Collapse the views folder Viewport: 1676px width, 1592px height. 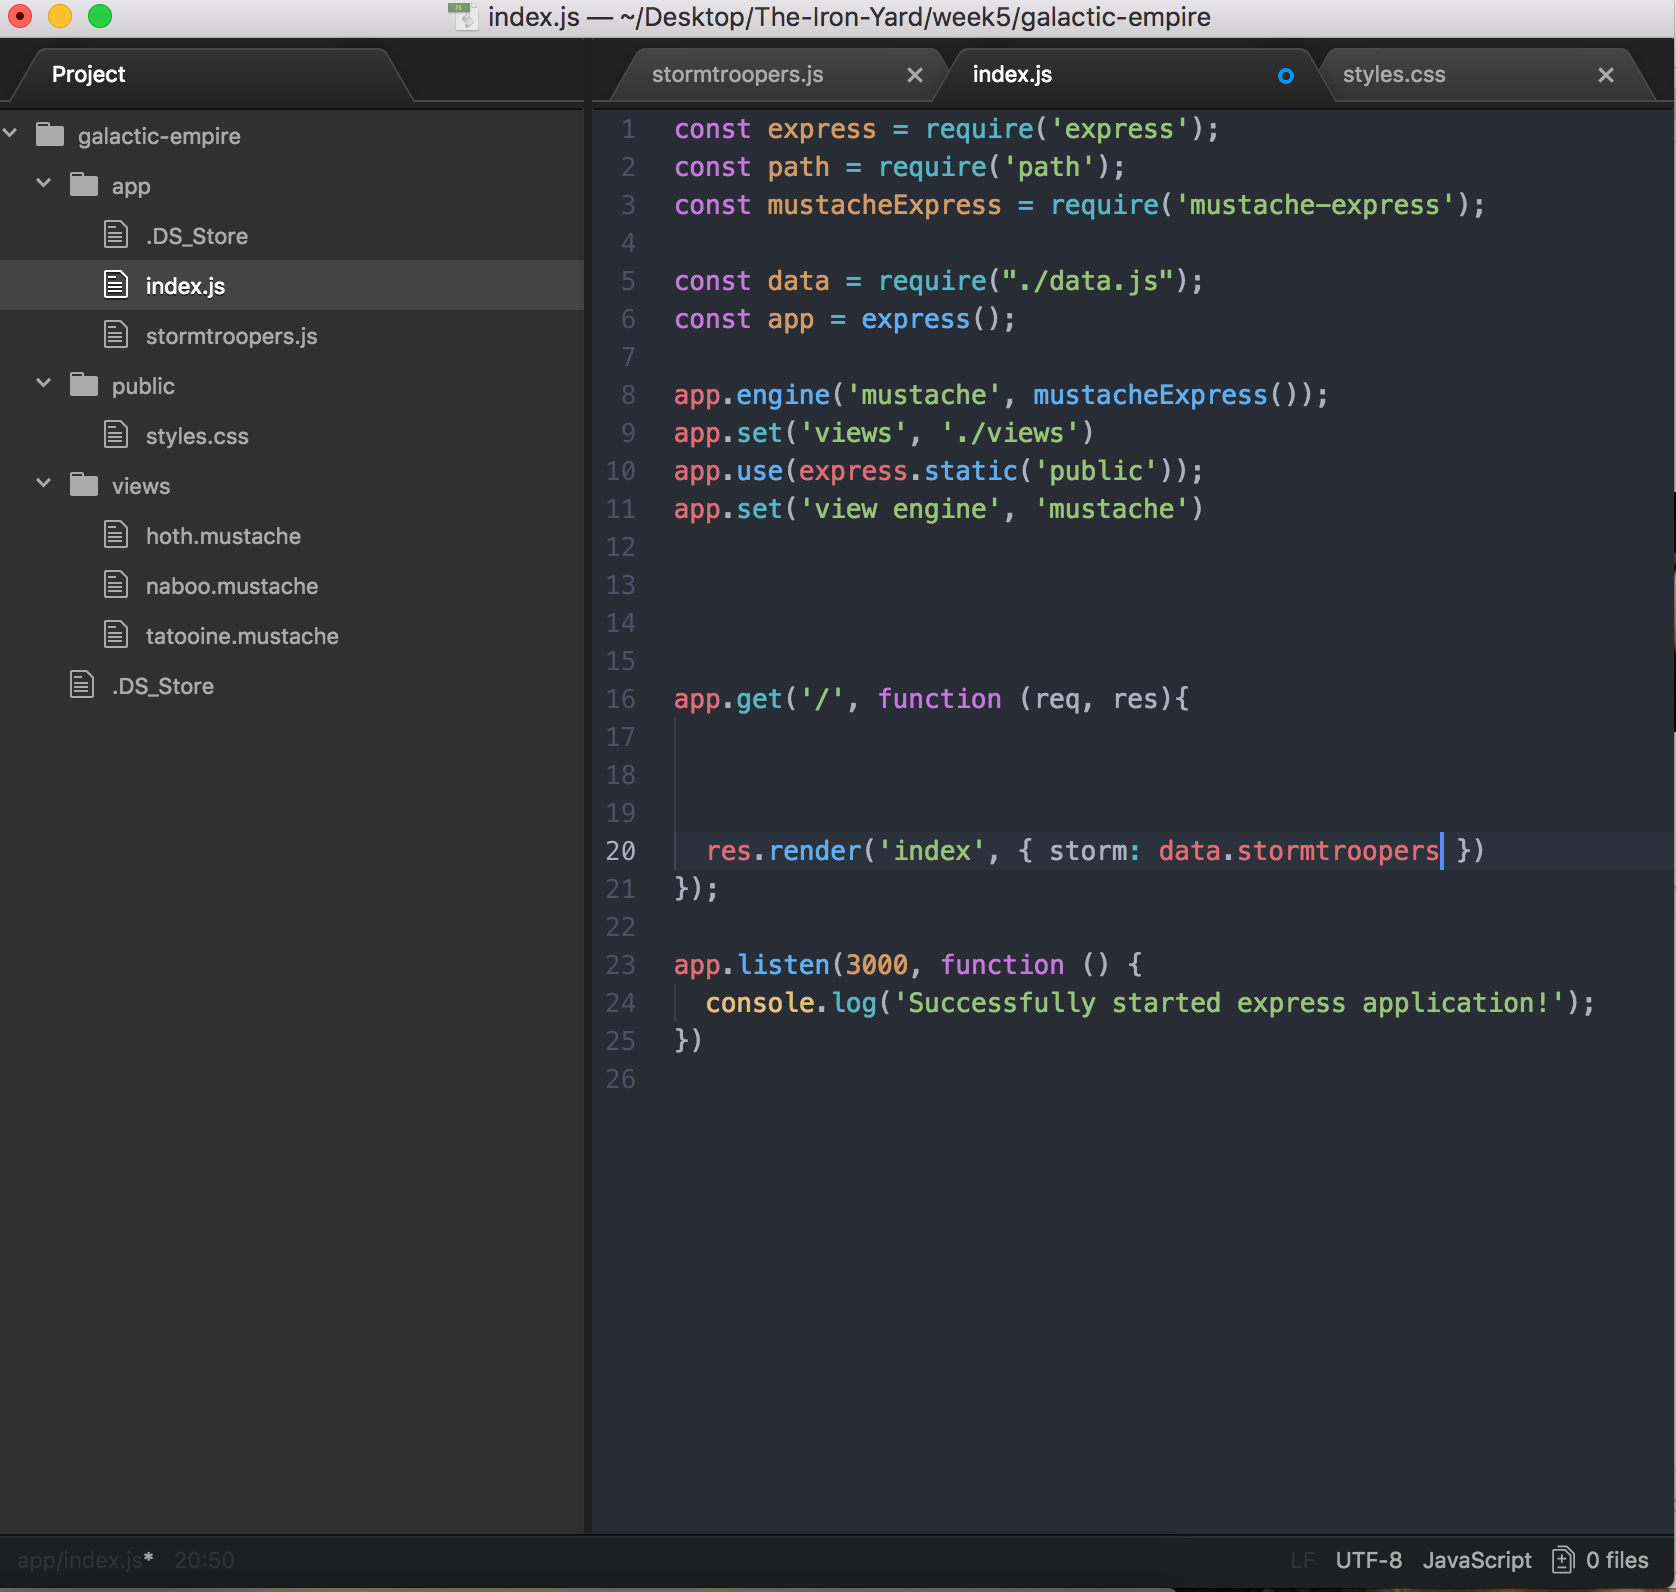pyautogui.click(x=43, y=483)
